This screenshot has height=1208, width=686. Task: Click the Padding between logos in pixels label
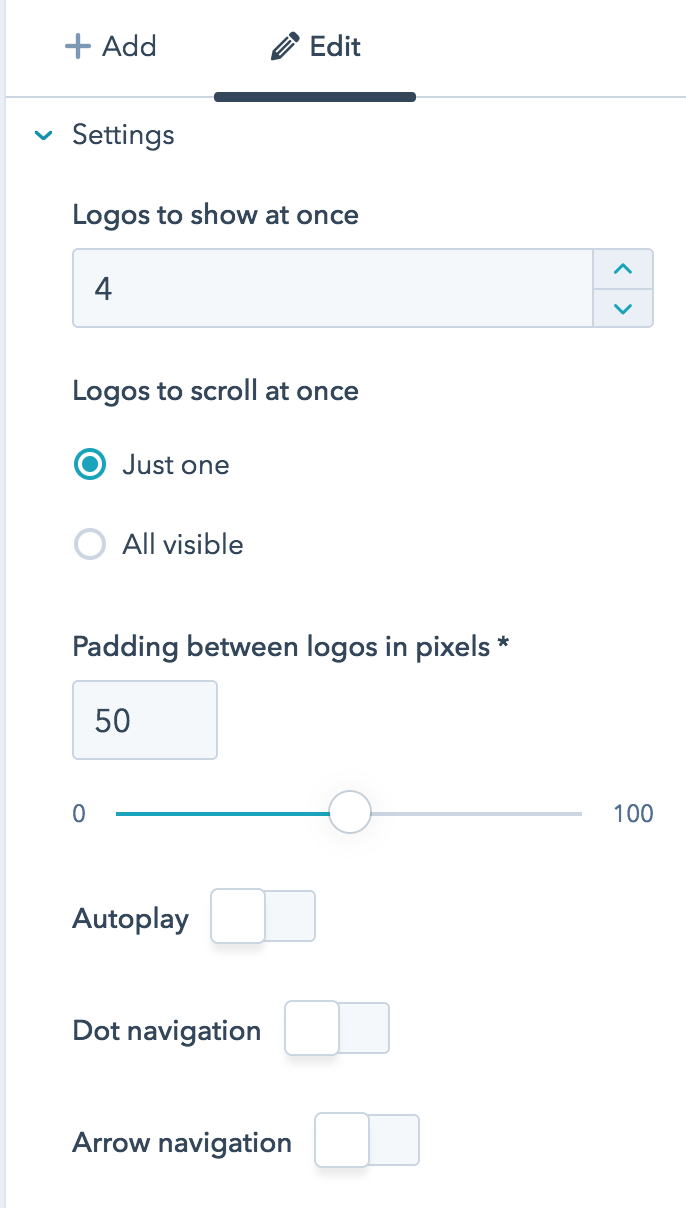coord(291,646)
